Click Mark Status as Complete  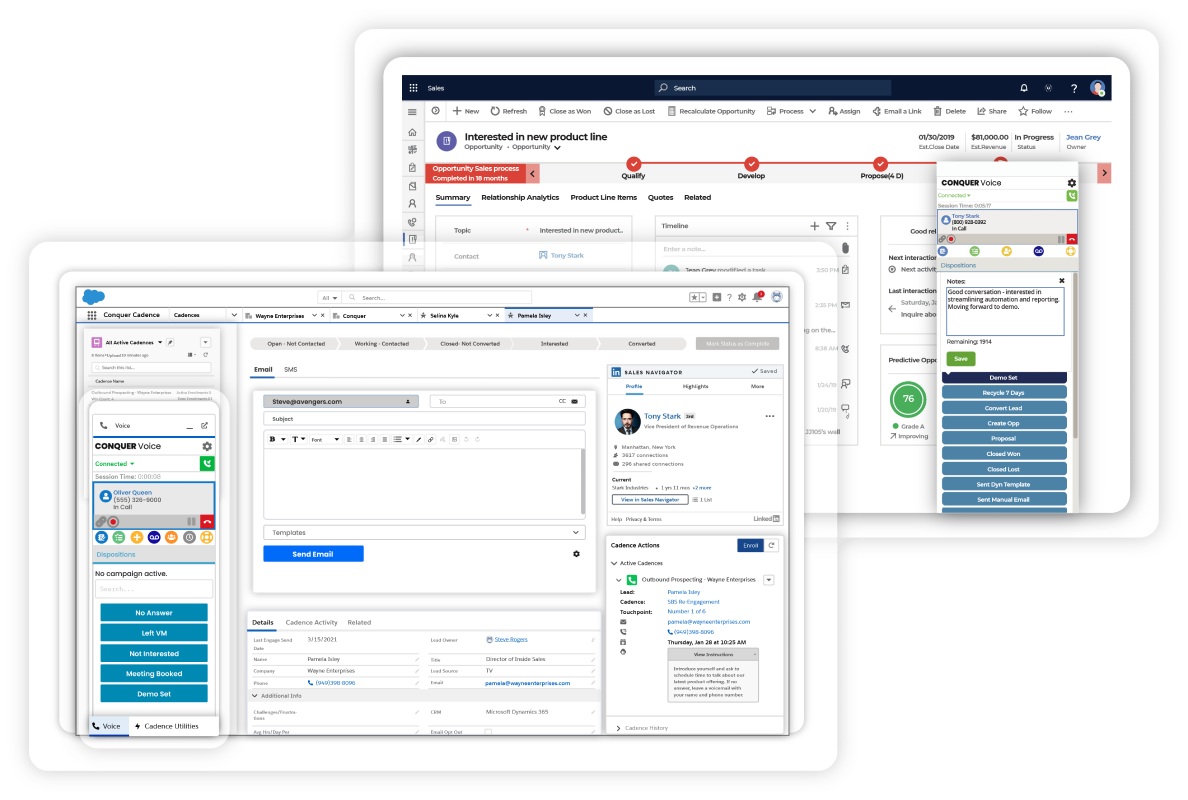(737, 343)
